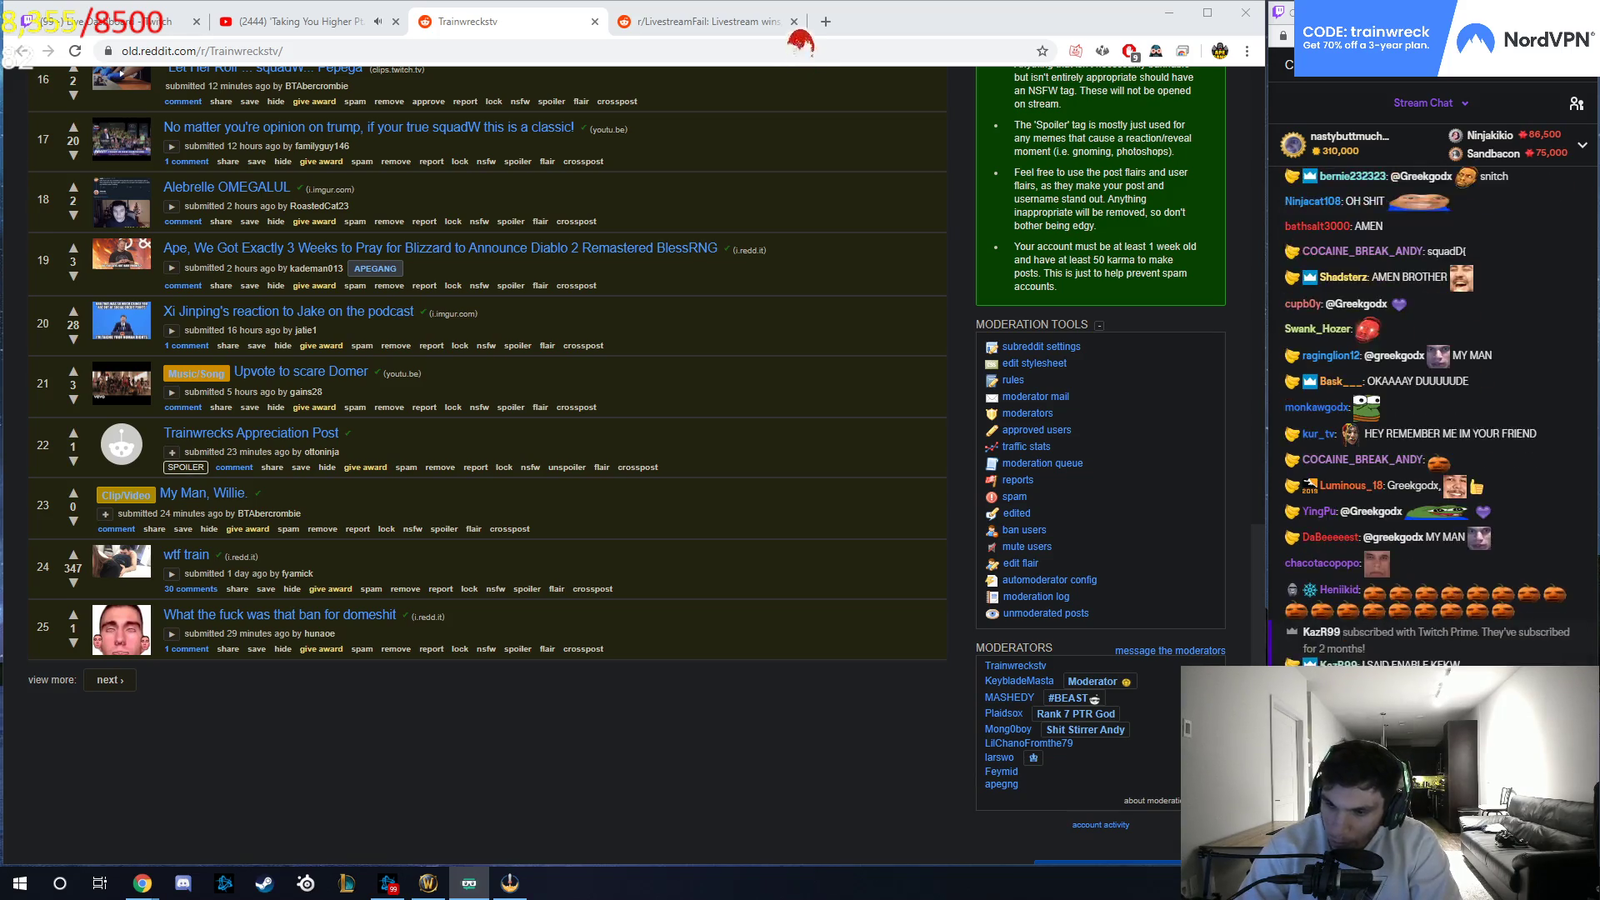Viewport: 1600px width, 900px height.
Task: Expand 'Trainwrecks Appreciation Post' text
Action: coord(171,452)
